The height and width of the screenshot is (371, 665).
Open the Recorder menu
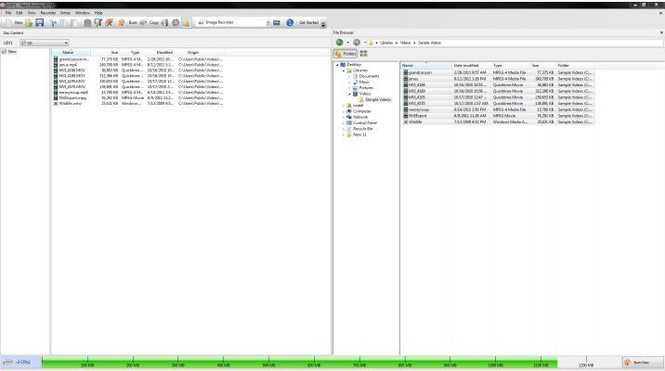click(48, 13)
